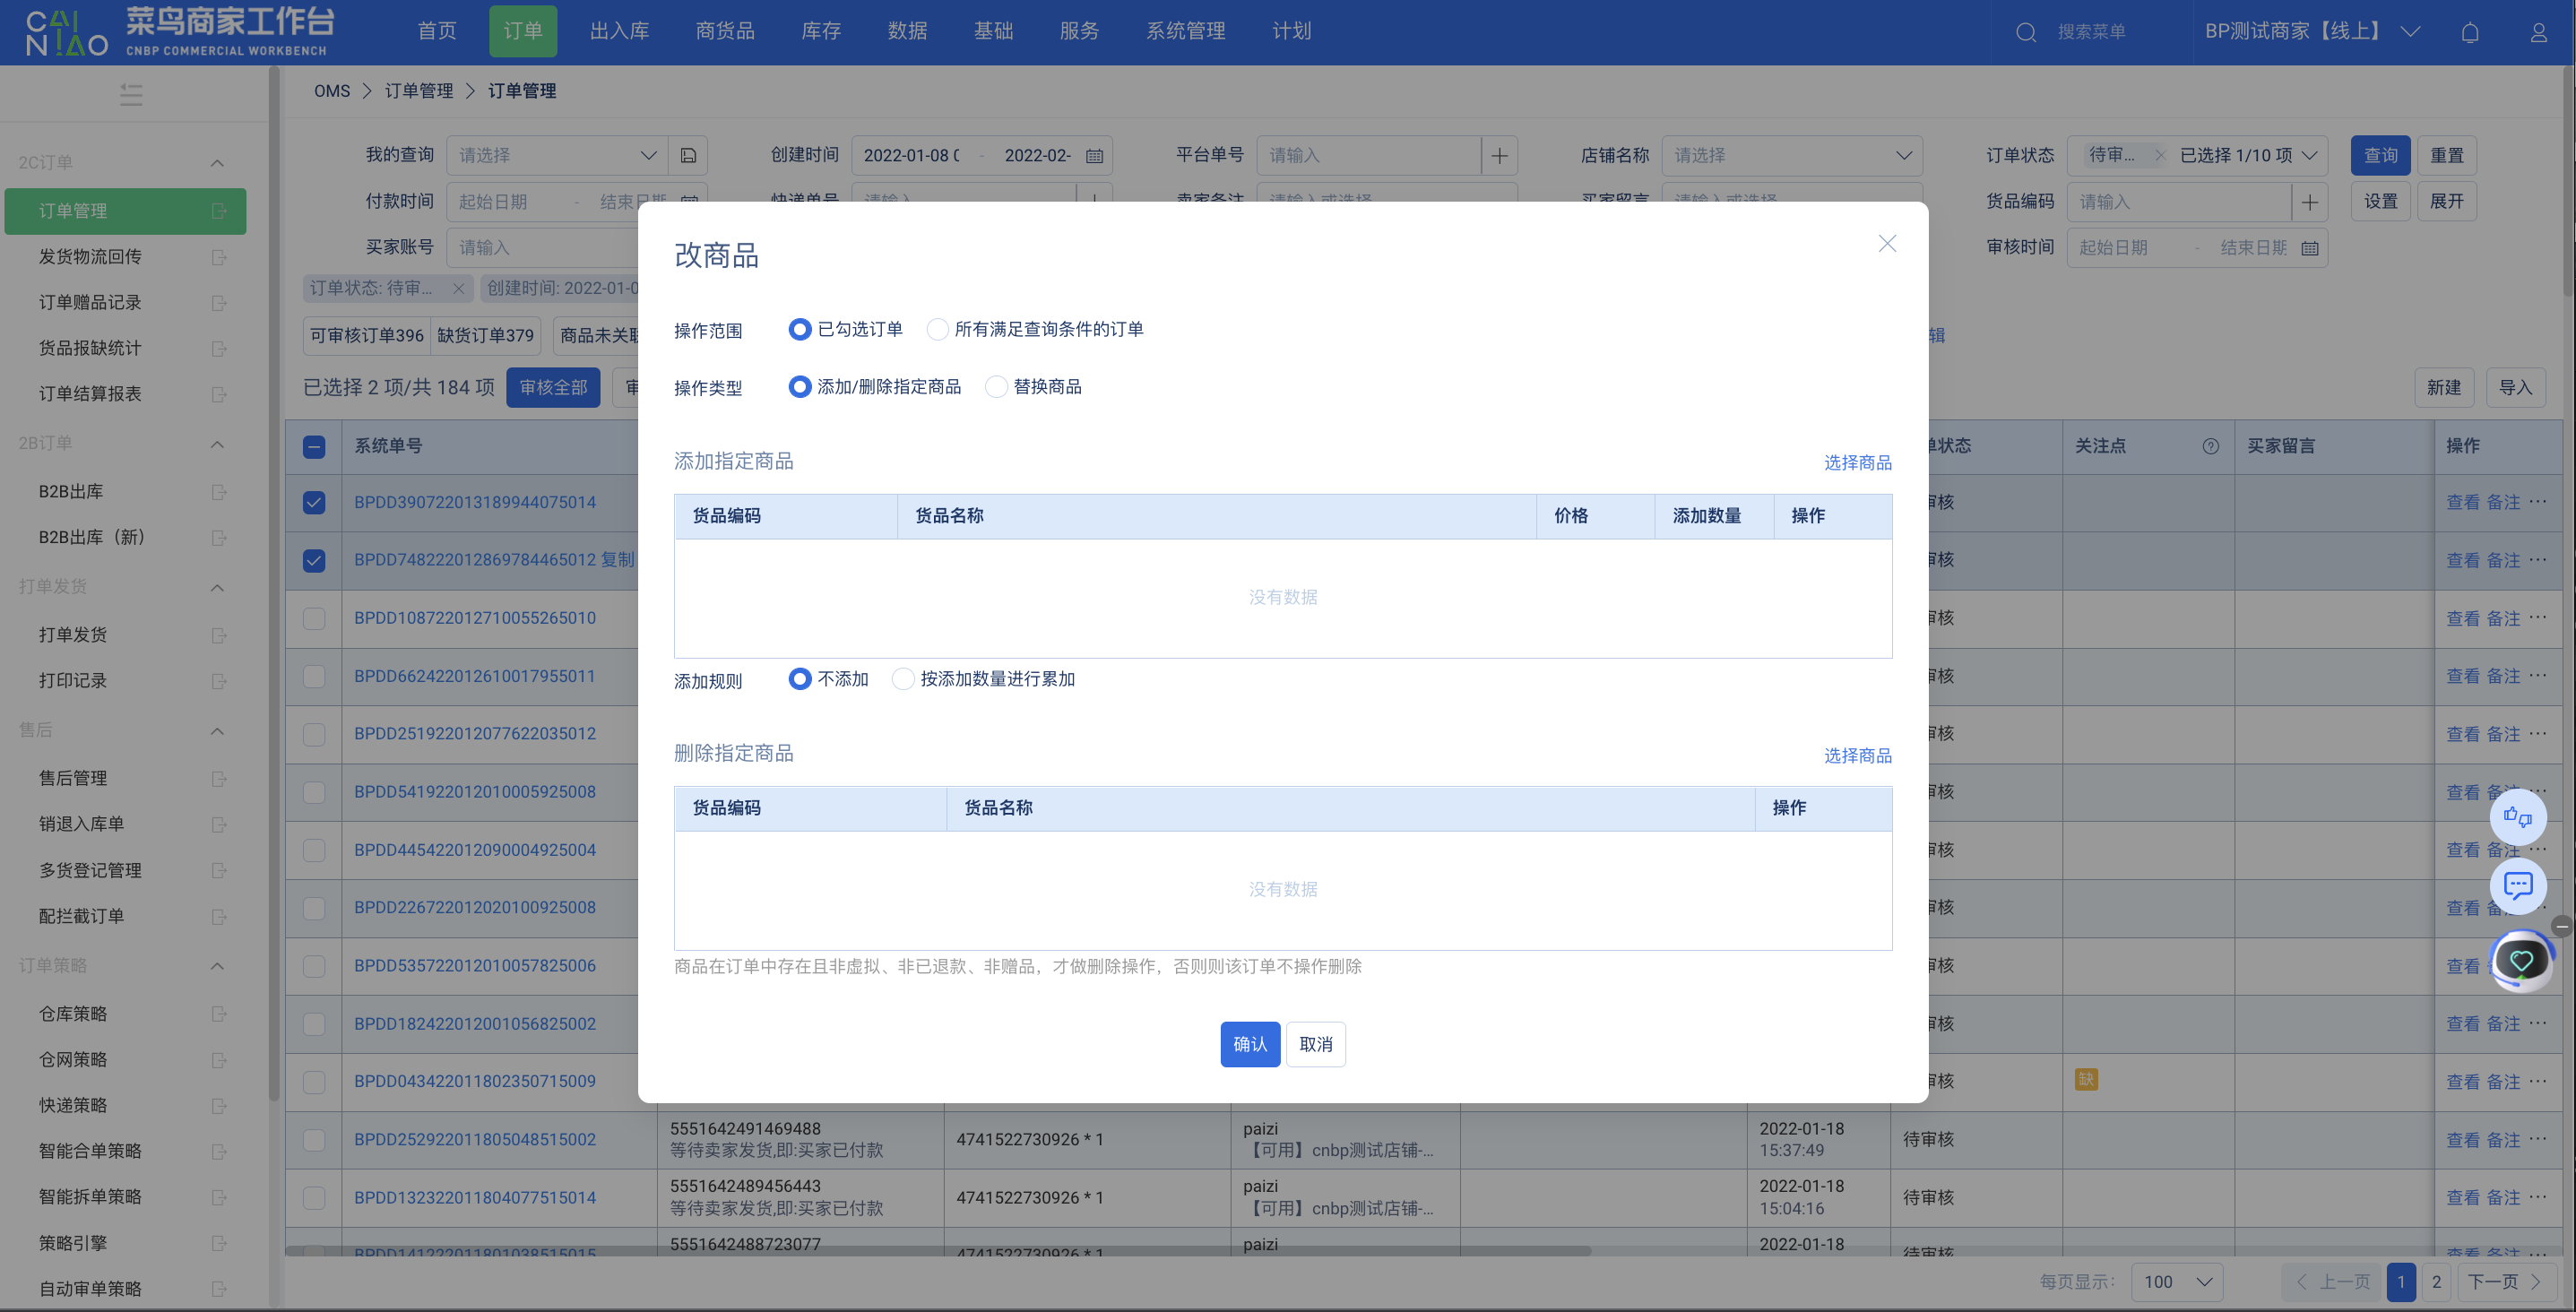Click open-in-new icon beside 仓库策略
2576x1312 pixels.
(x=219, y=1014)
